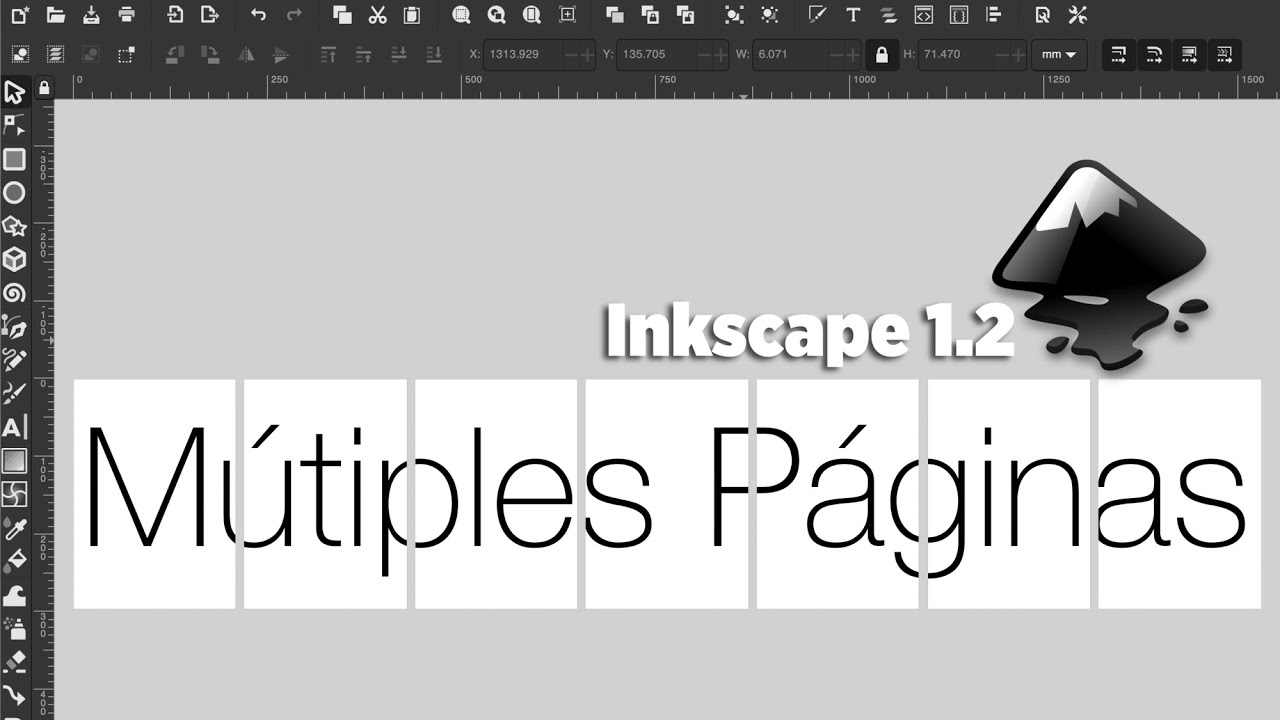Open the mm units dropdown
Image resolution: width=1280 pixels, height=720 pixels.
tap(1059, 54)
